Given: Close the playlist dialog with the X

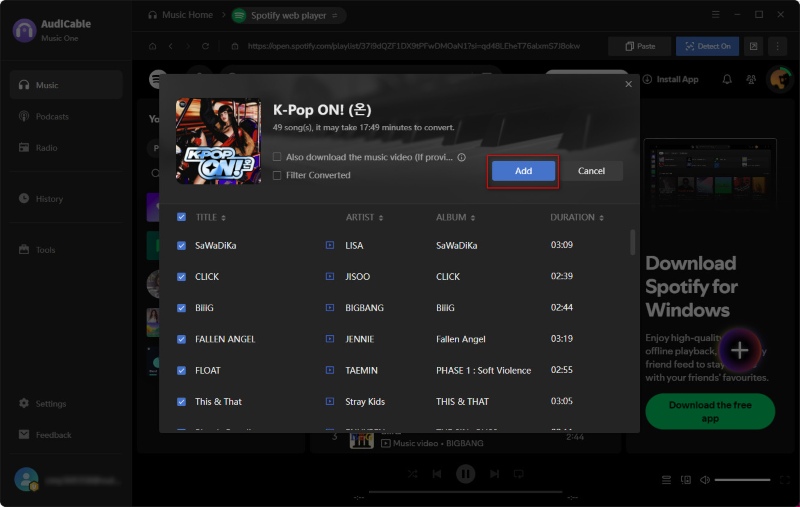Looking at the screenshot, I should (628, 84).
